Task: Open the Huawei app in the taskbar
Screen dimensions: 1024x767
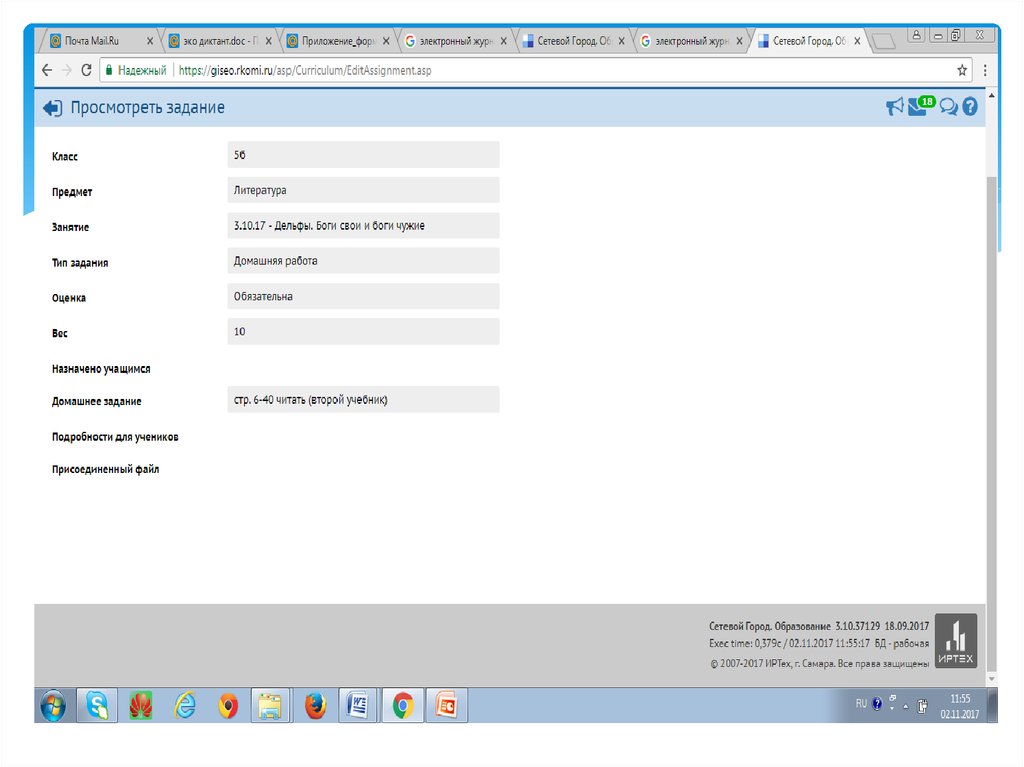Action: (x=141, y=706)
